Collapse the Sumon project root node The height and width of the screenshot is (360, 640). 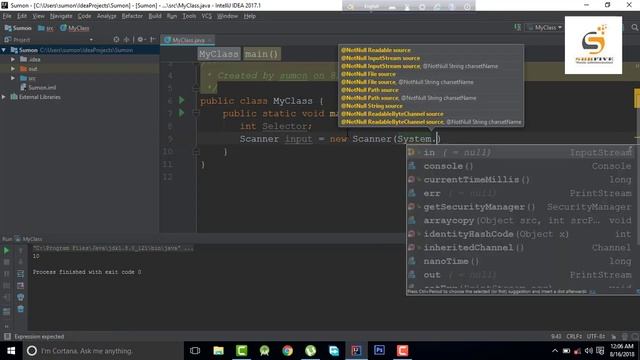[4, 50]
